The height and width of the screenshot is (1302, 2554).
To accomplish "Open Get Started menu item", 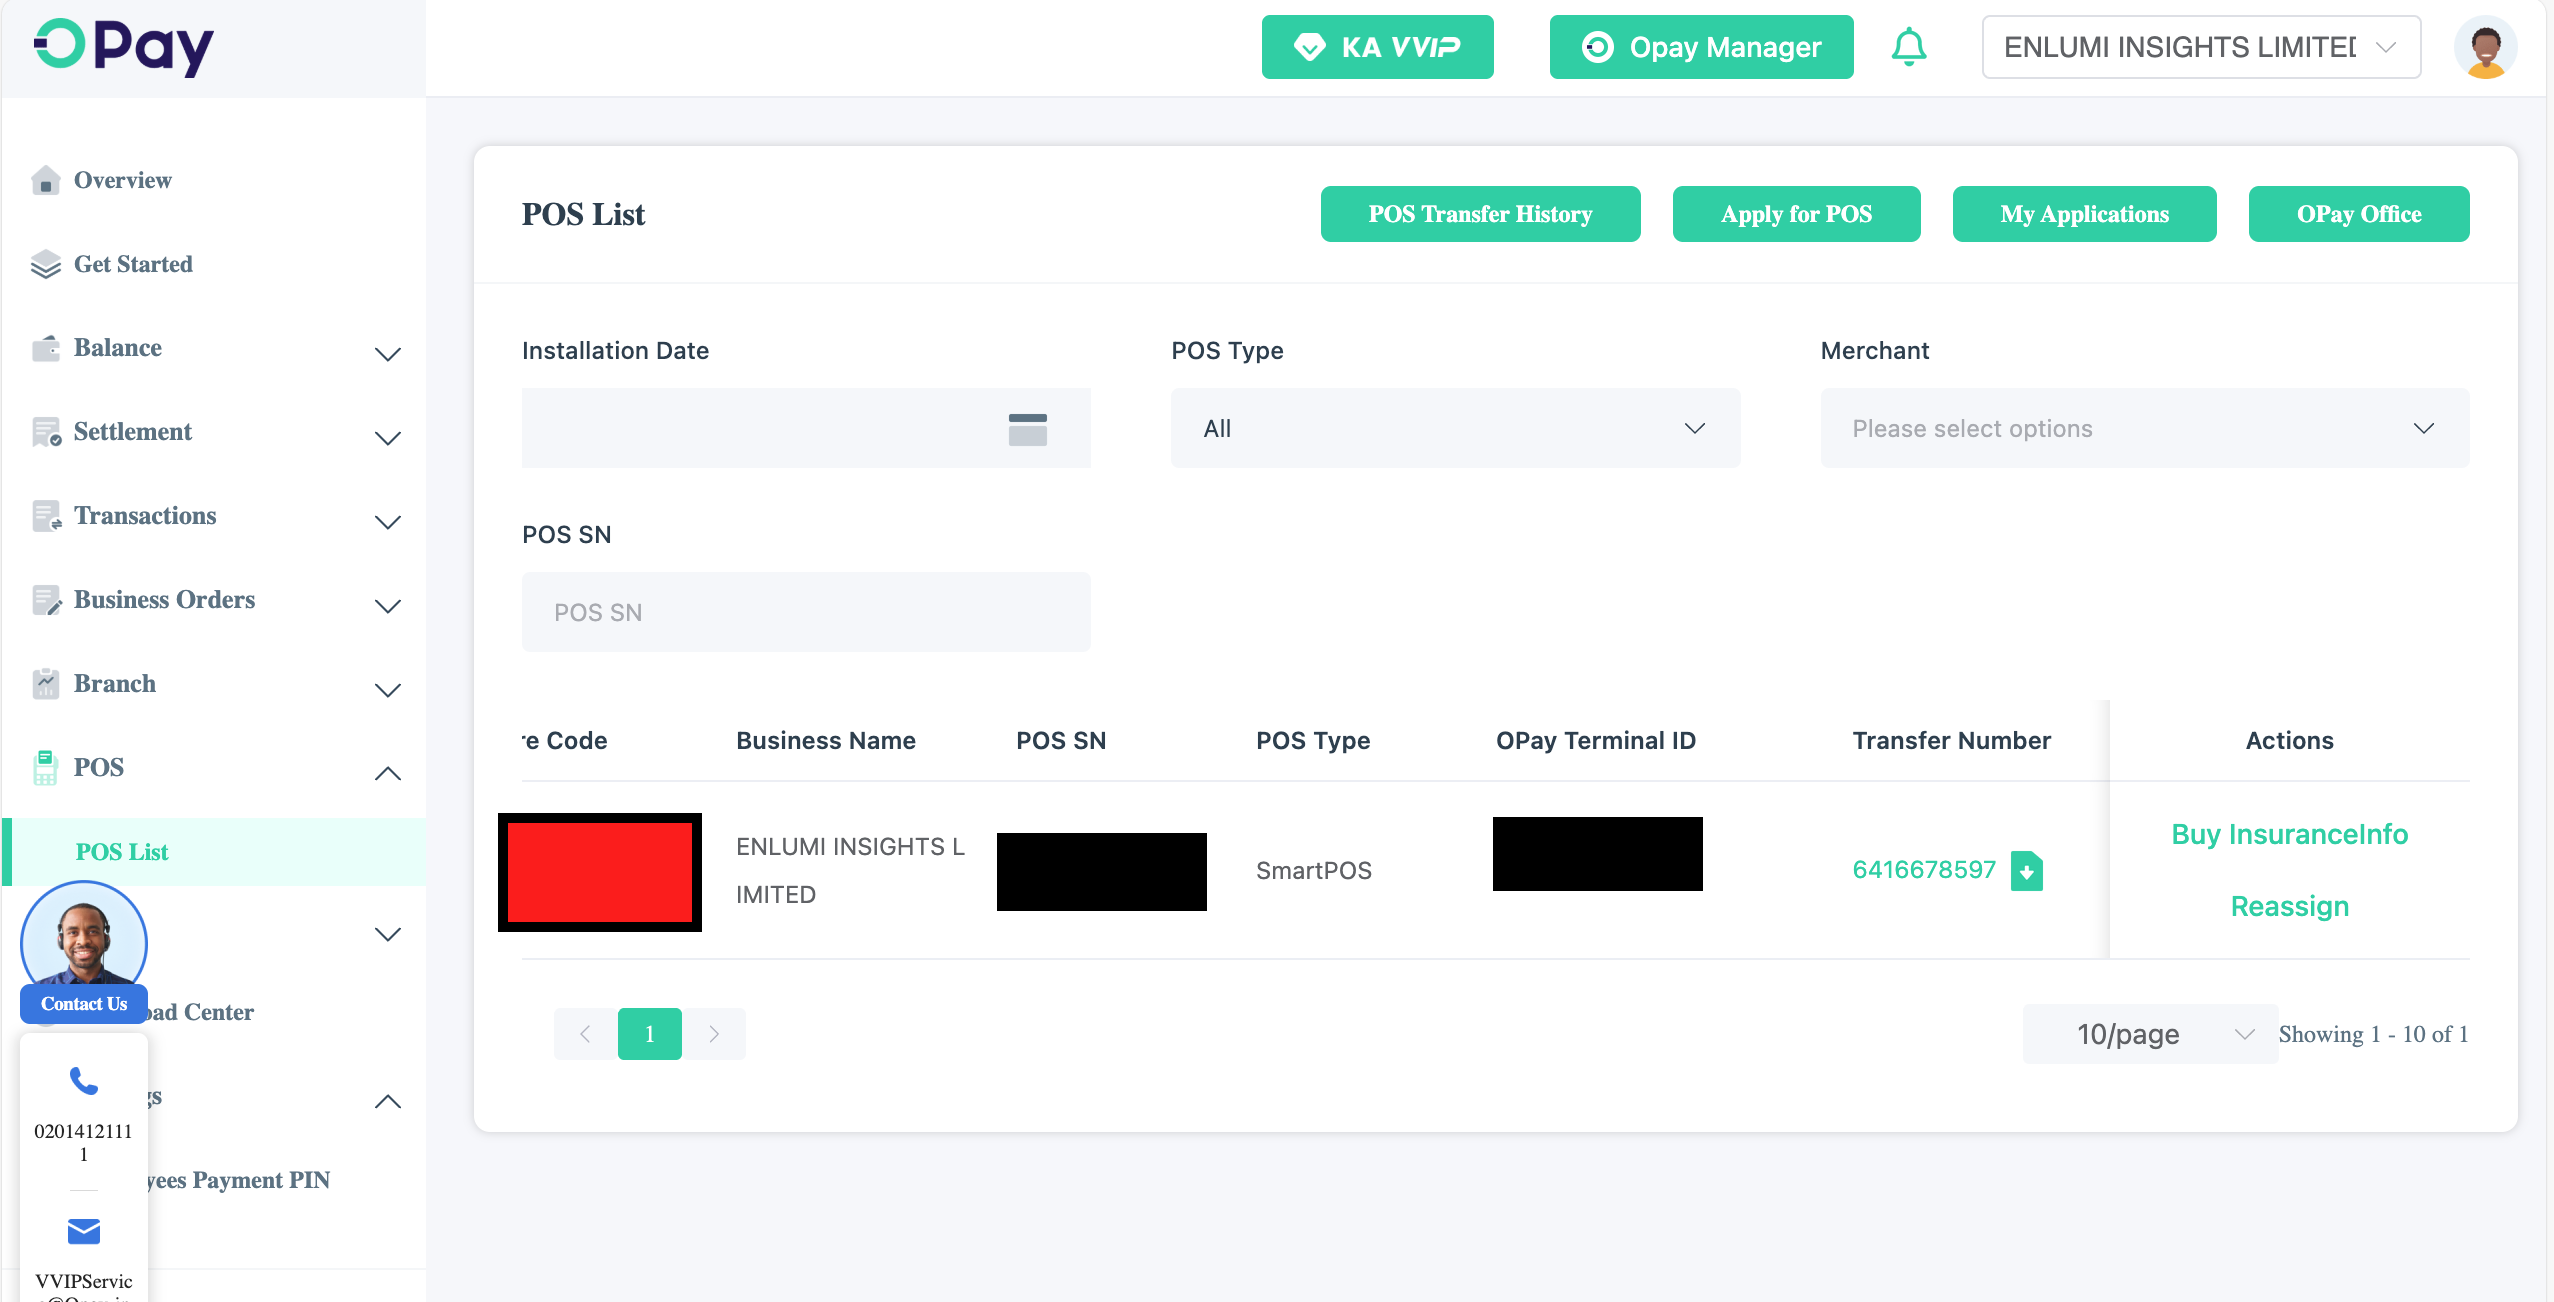I will coord(133,264).
